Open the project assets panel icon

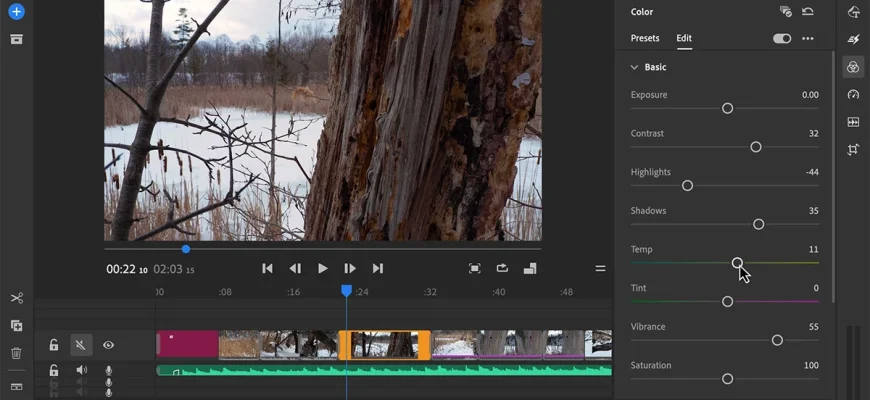tap(16, 39)
